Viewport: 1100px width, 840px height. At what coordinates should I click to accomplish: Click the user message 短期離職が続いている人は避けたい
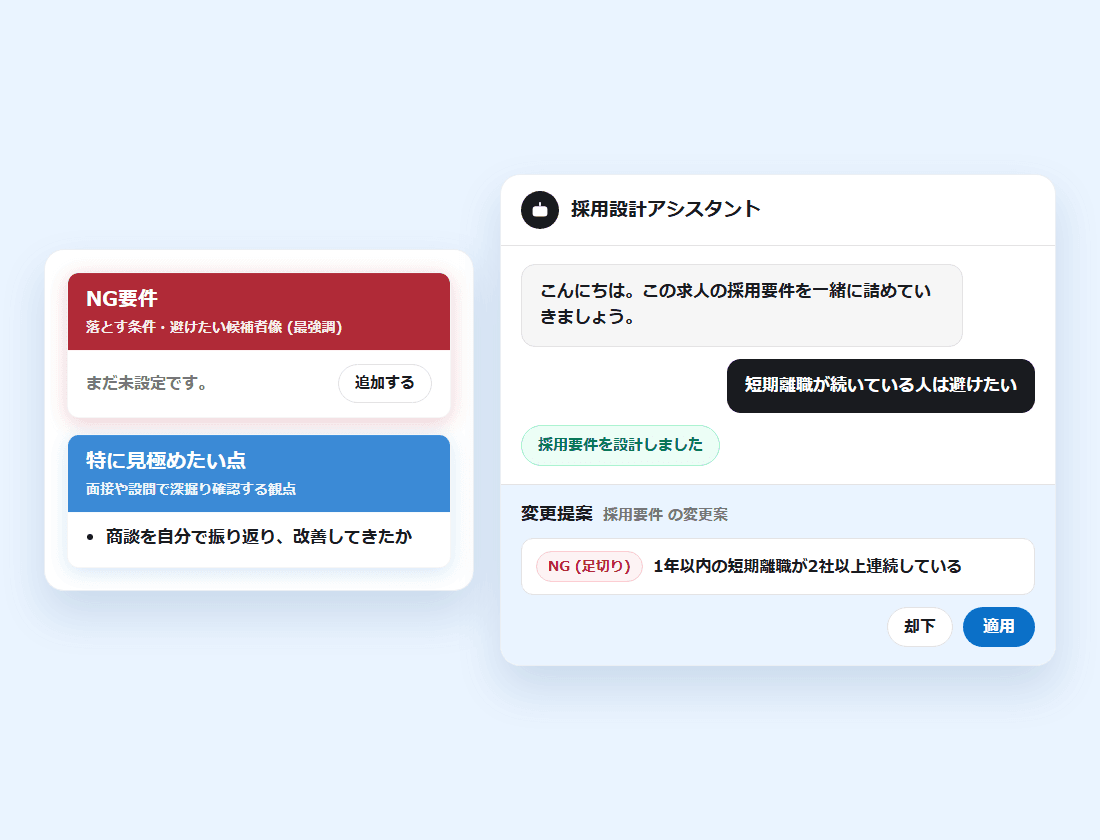(880, 385)
